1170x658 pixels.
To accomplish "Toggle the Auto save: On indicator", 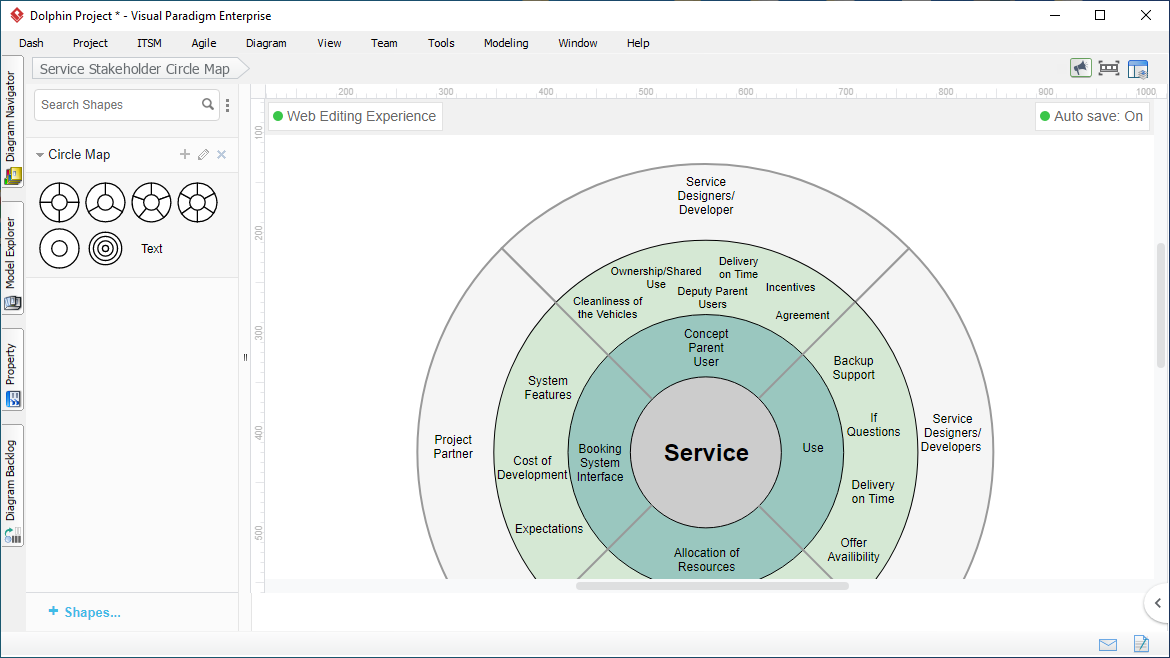I will tap(1092, 116).
